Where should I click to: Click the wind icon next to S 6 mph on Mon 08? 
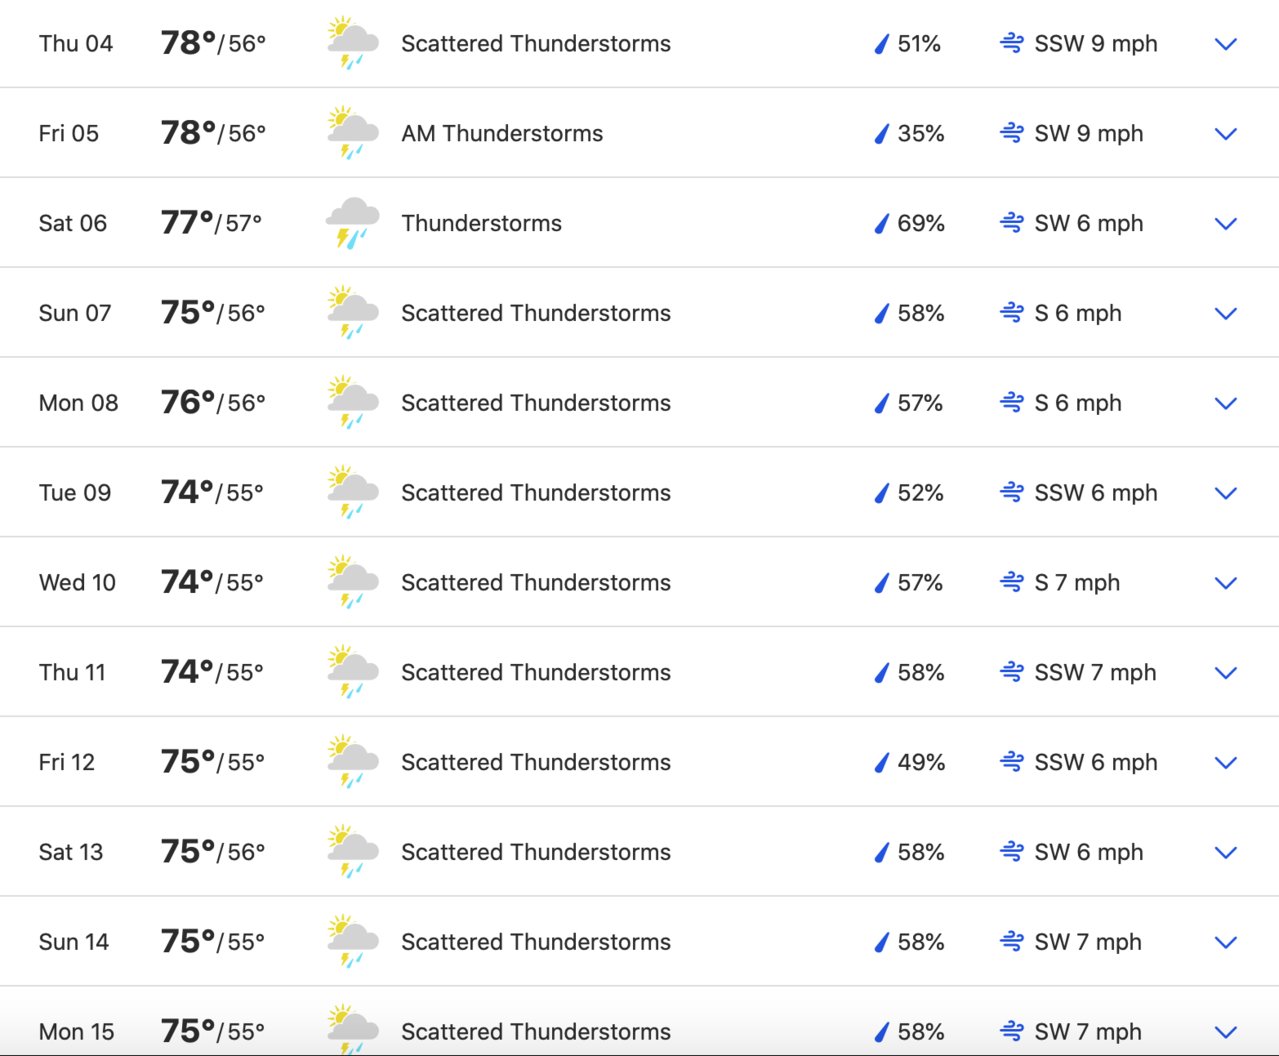point(1012,403)
